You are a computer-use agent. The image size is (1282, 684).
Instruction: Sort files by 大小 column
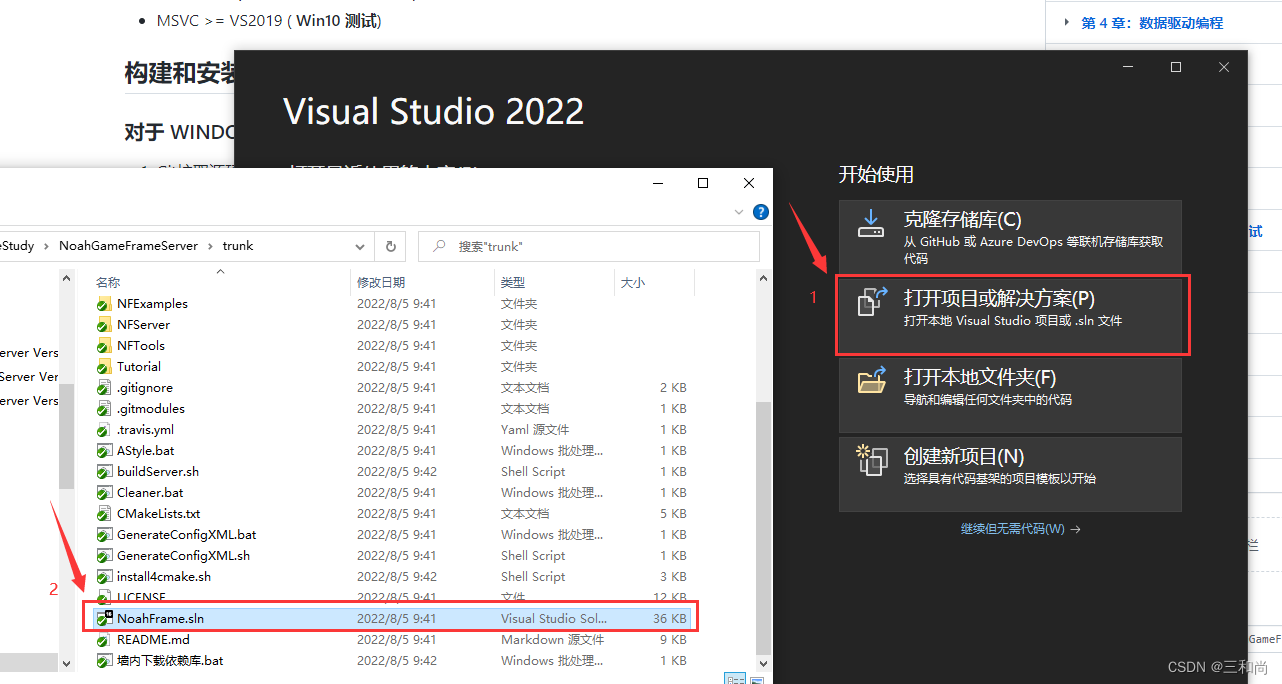pyautogui.click(x=633, y=283)
